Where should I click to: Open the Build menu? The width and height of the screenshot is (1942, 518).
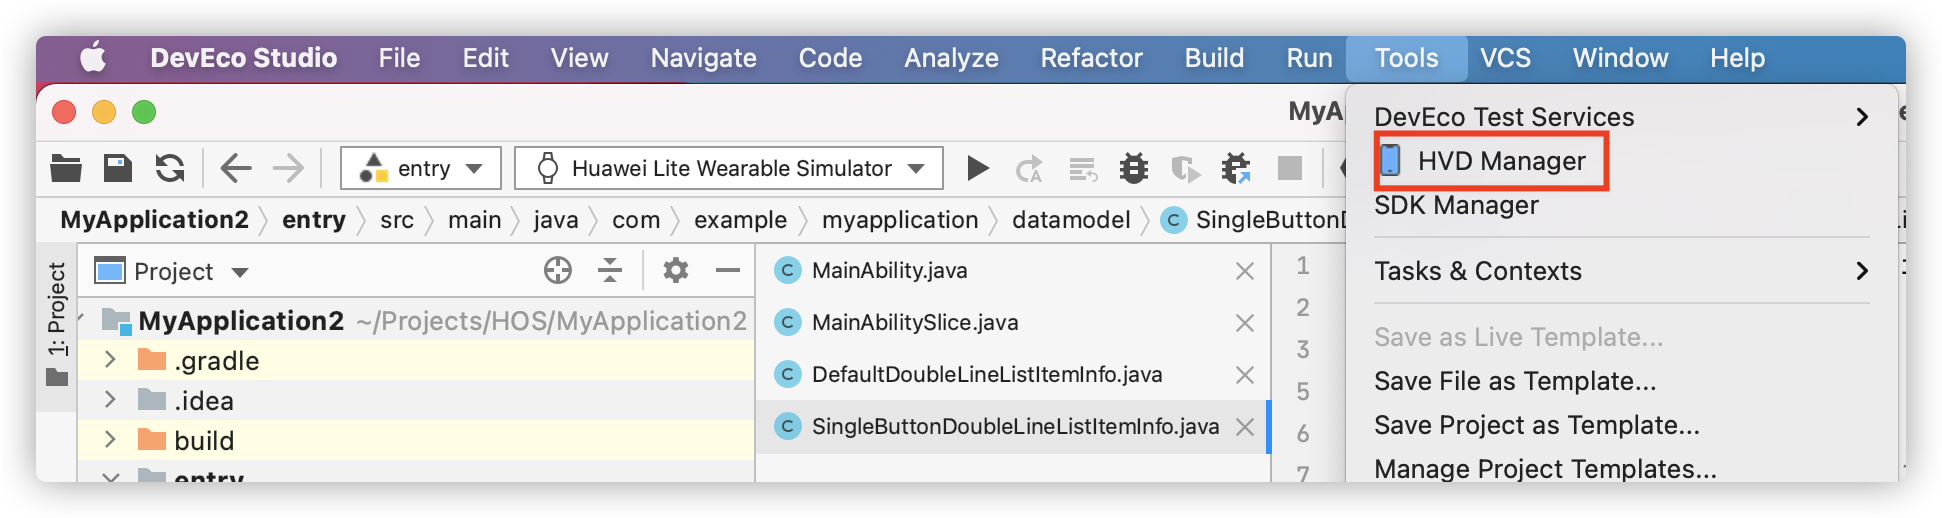click(x=1214, y=58)
